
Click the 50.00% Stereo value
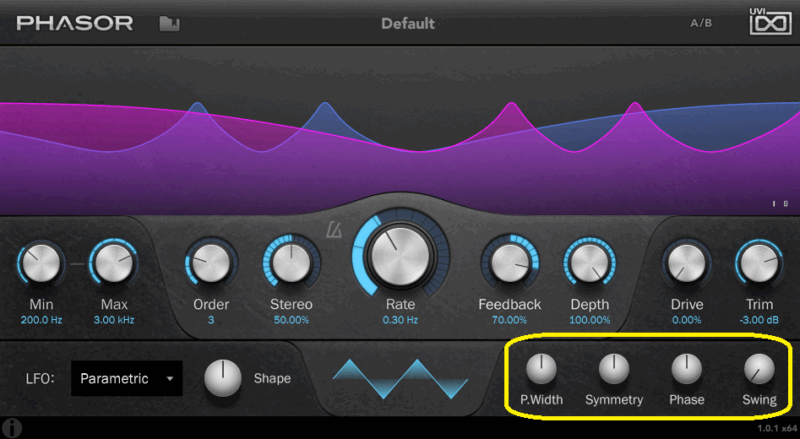(291, 320)
